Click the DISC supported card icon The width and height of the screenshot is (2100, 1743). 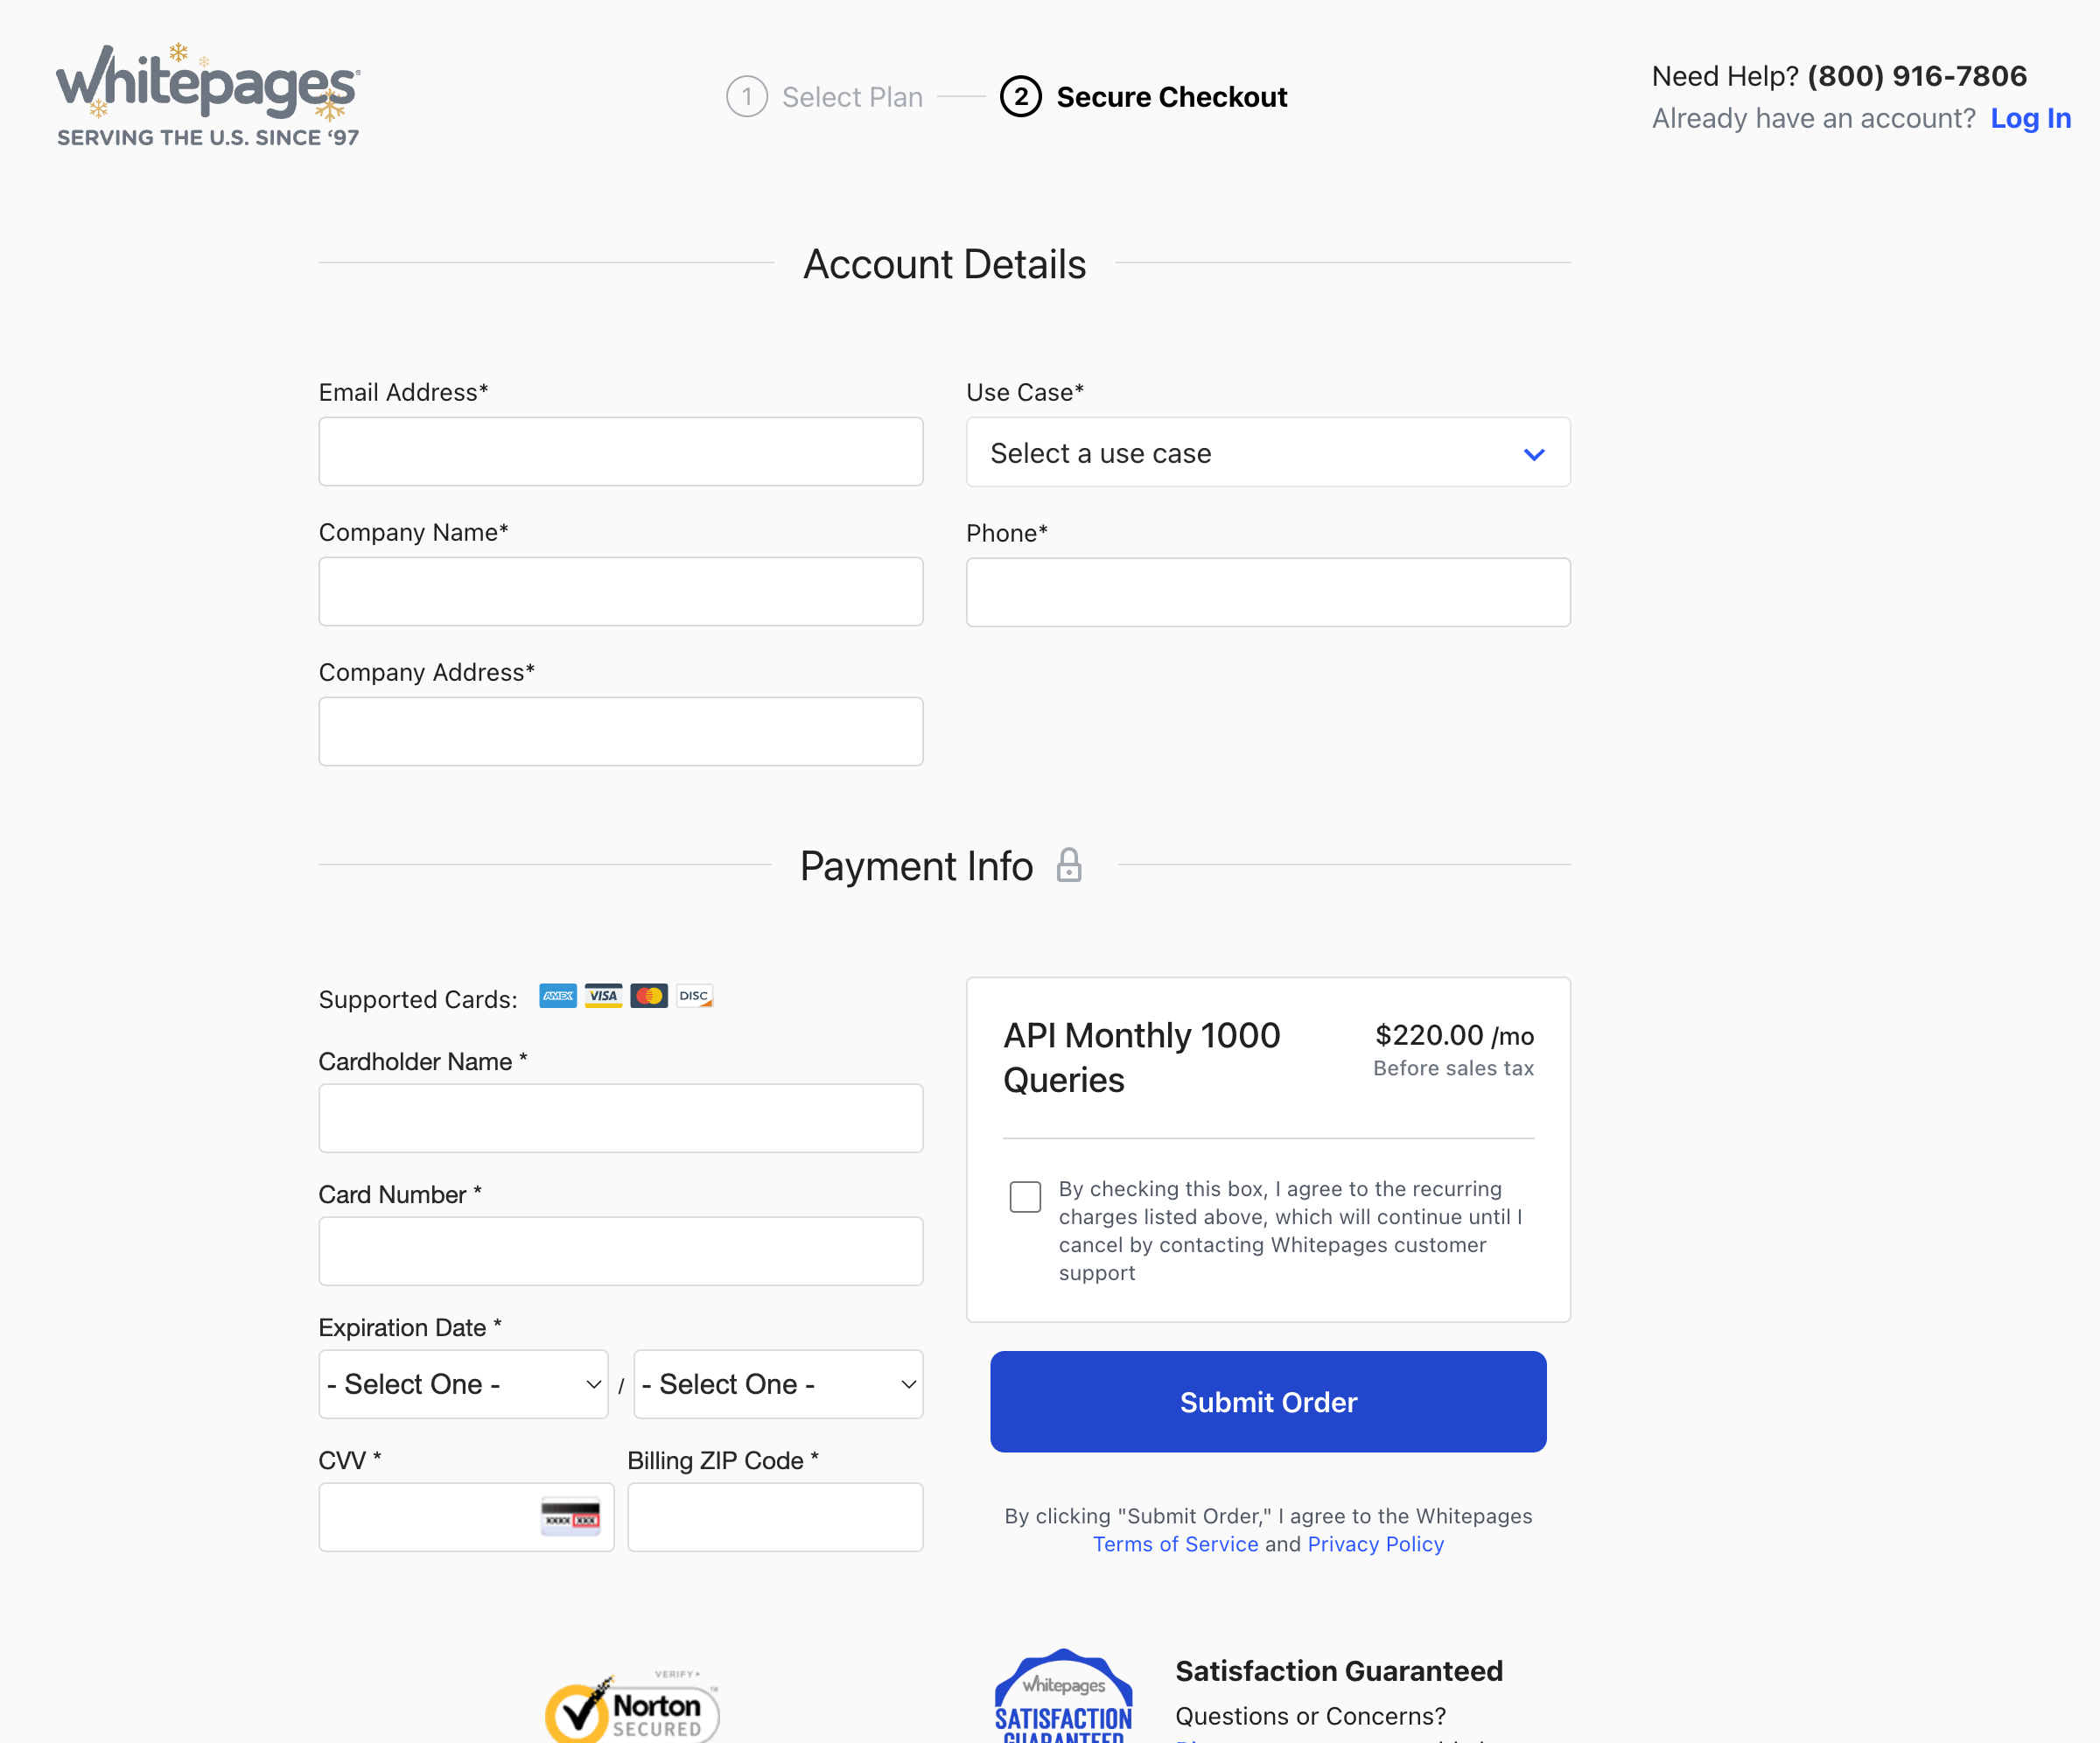694,996
